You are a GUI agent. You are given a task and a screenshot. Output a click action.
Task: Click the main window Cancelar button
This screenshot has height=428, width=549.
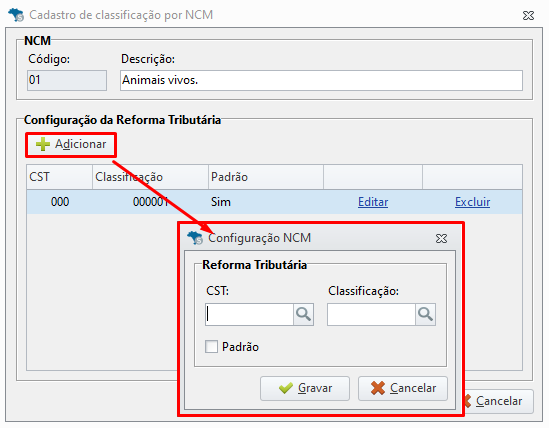click(x=499, y=401)
